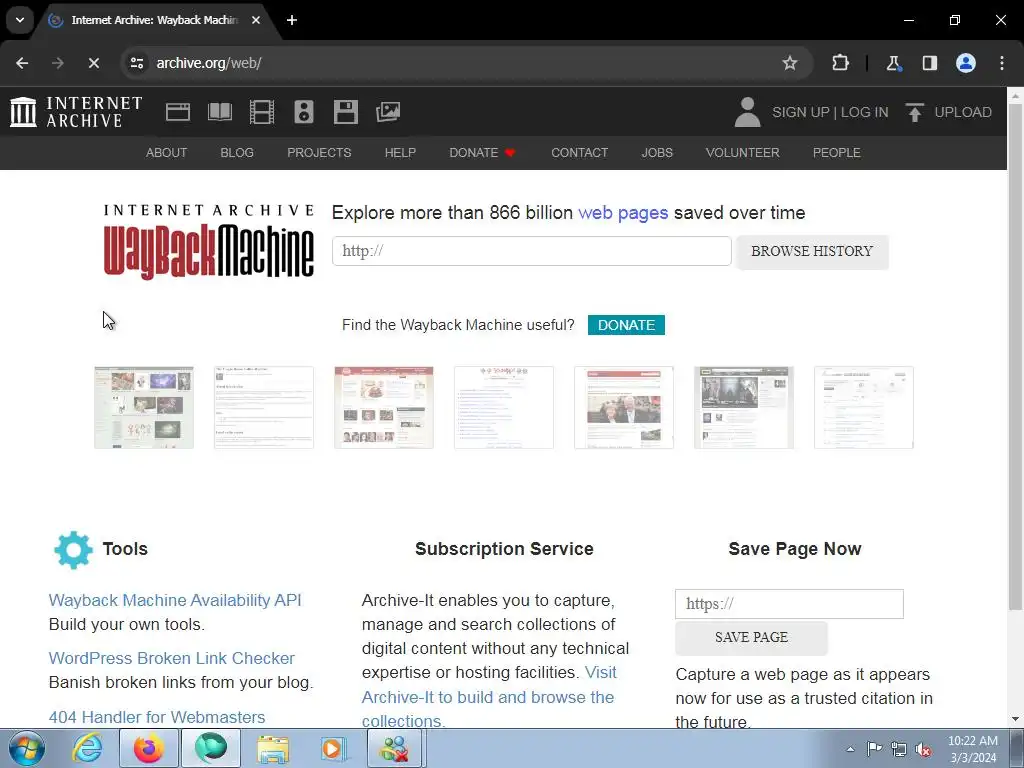Click the browser address bar URL

point(209,63)
